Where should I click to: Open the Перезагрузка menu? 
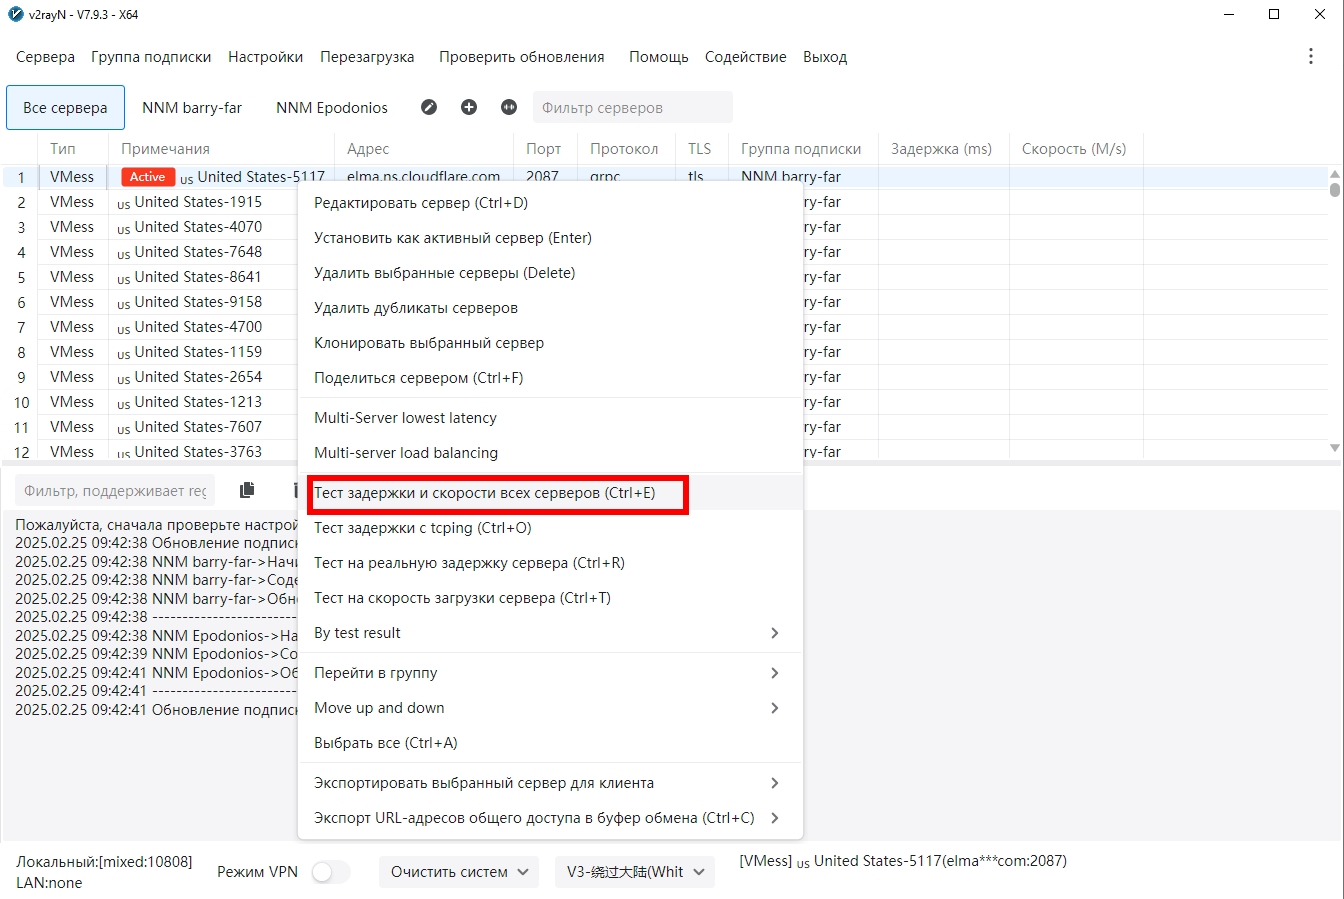(x=367, y=57)
